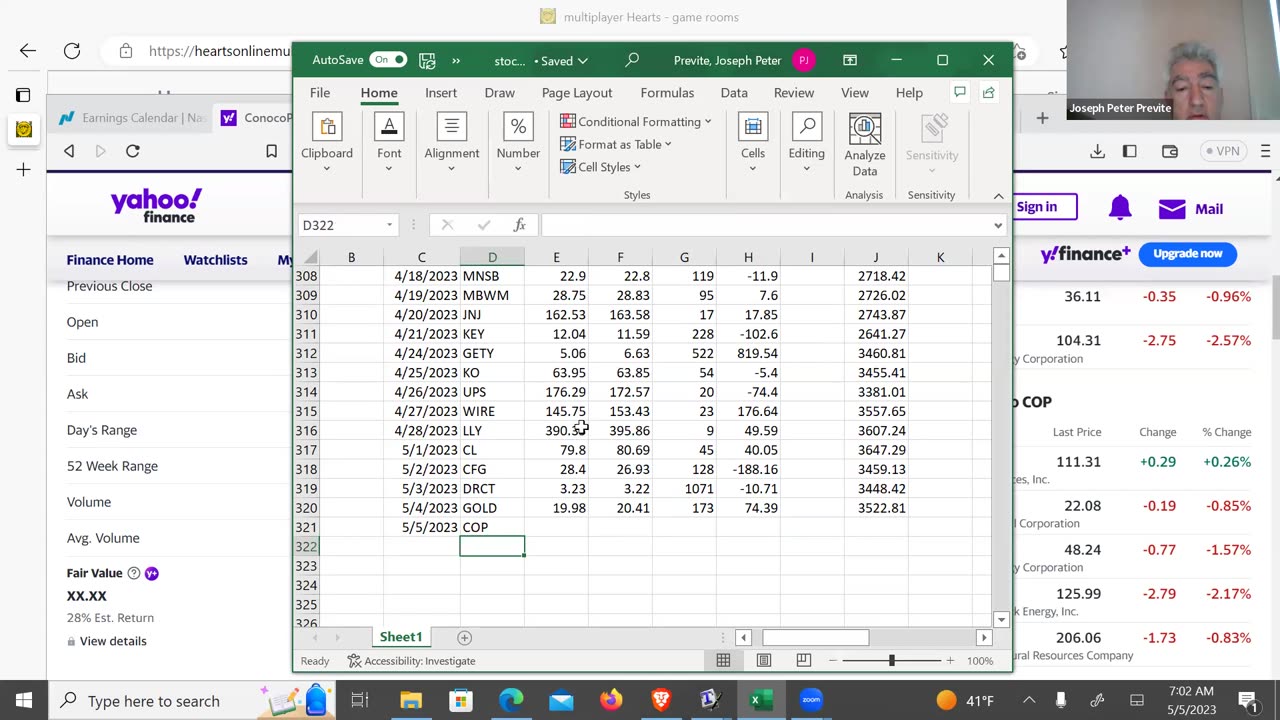Select column D header
Screen dimensions: 1280x720
tap(492, 257)
